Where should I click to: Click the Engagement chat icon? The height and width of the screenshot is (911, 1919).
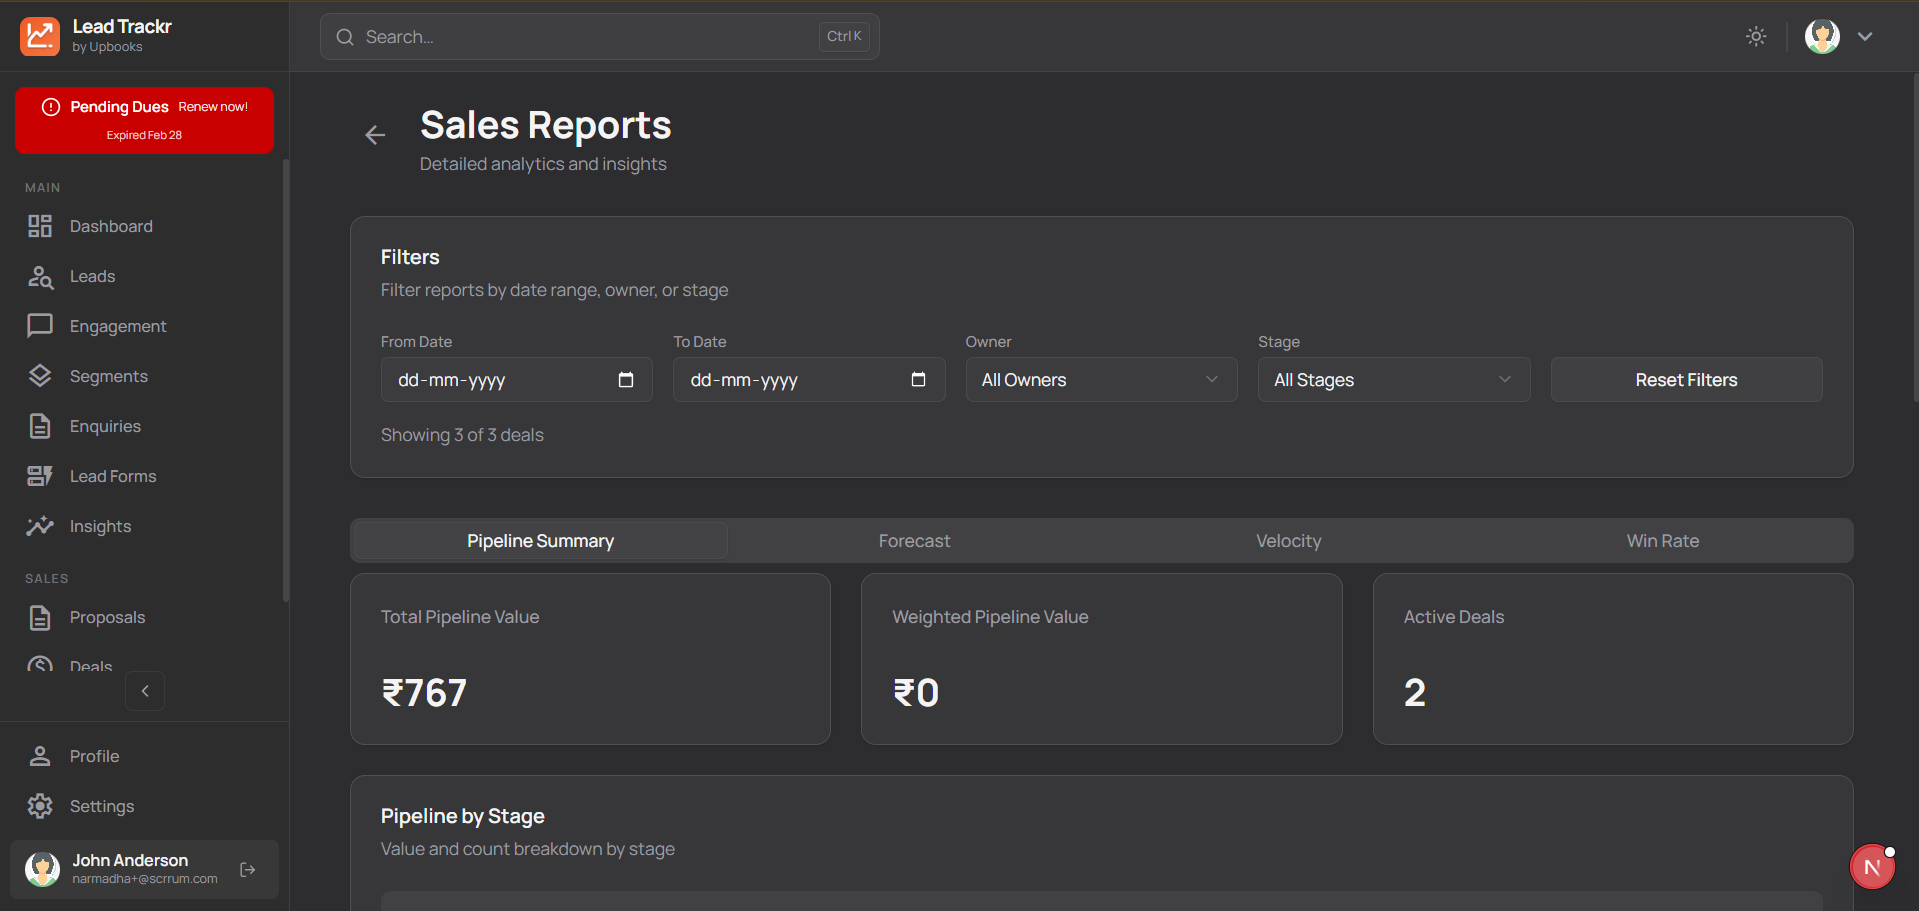40,326
